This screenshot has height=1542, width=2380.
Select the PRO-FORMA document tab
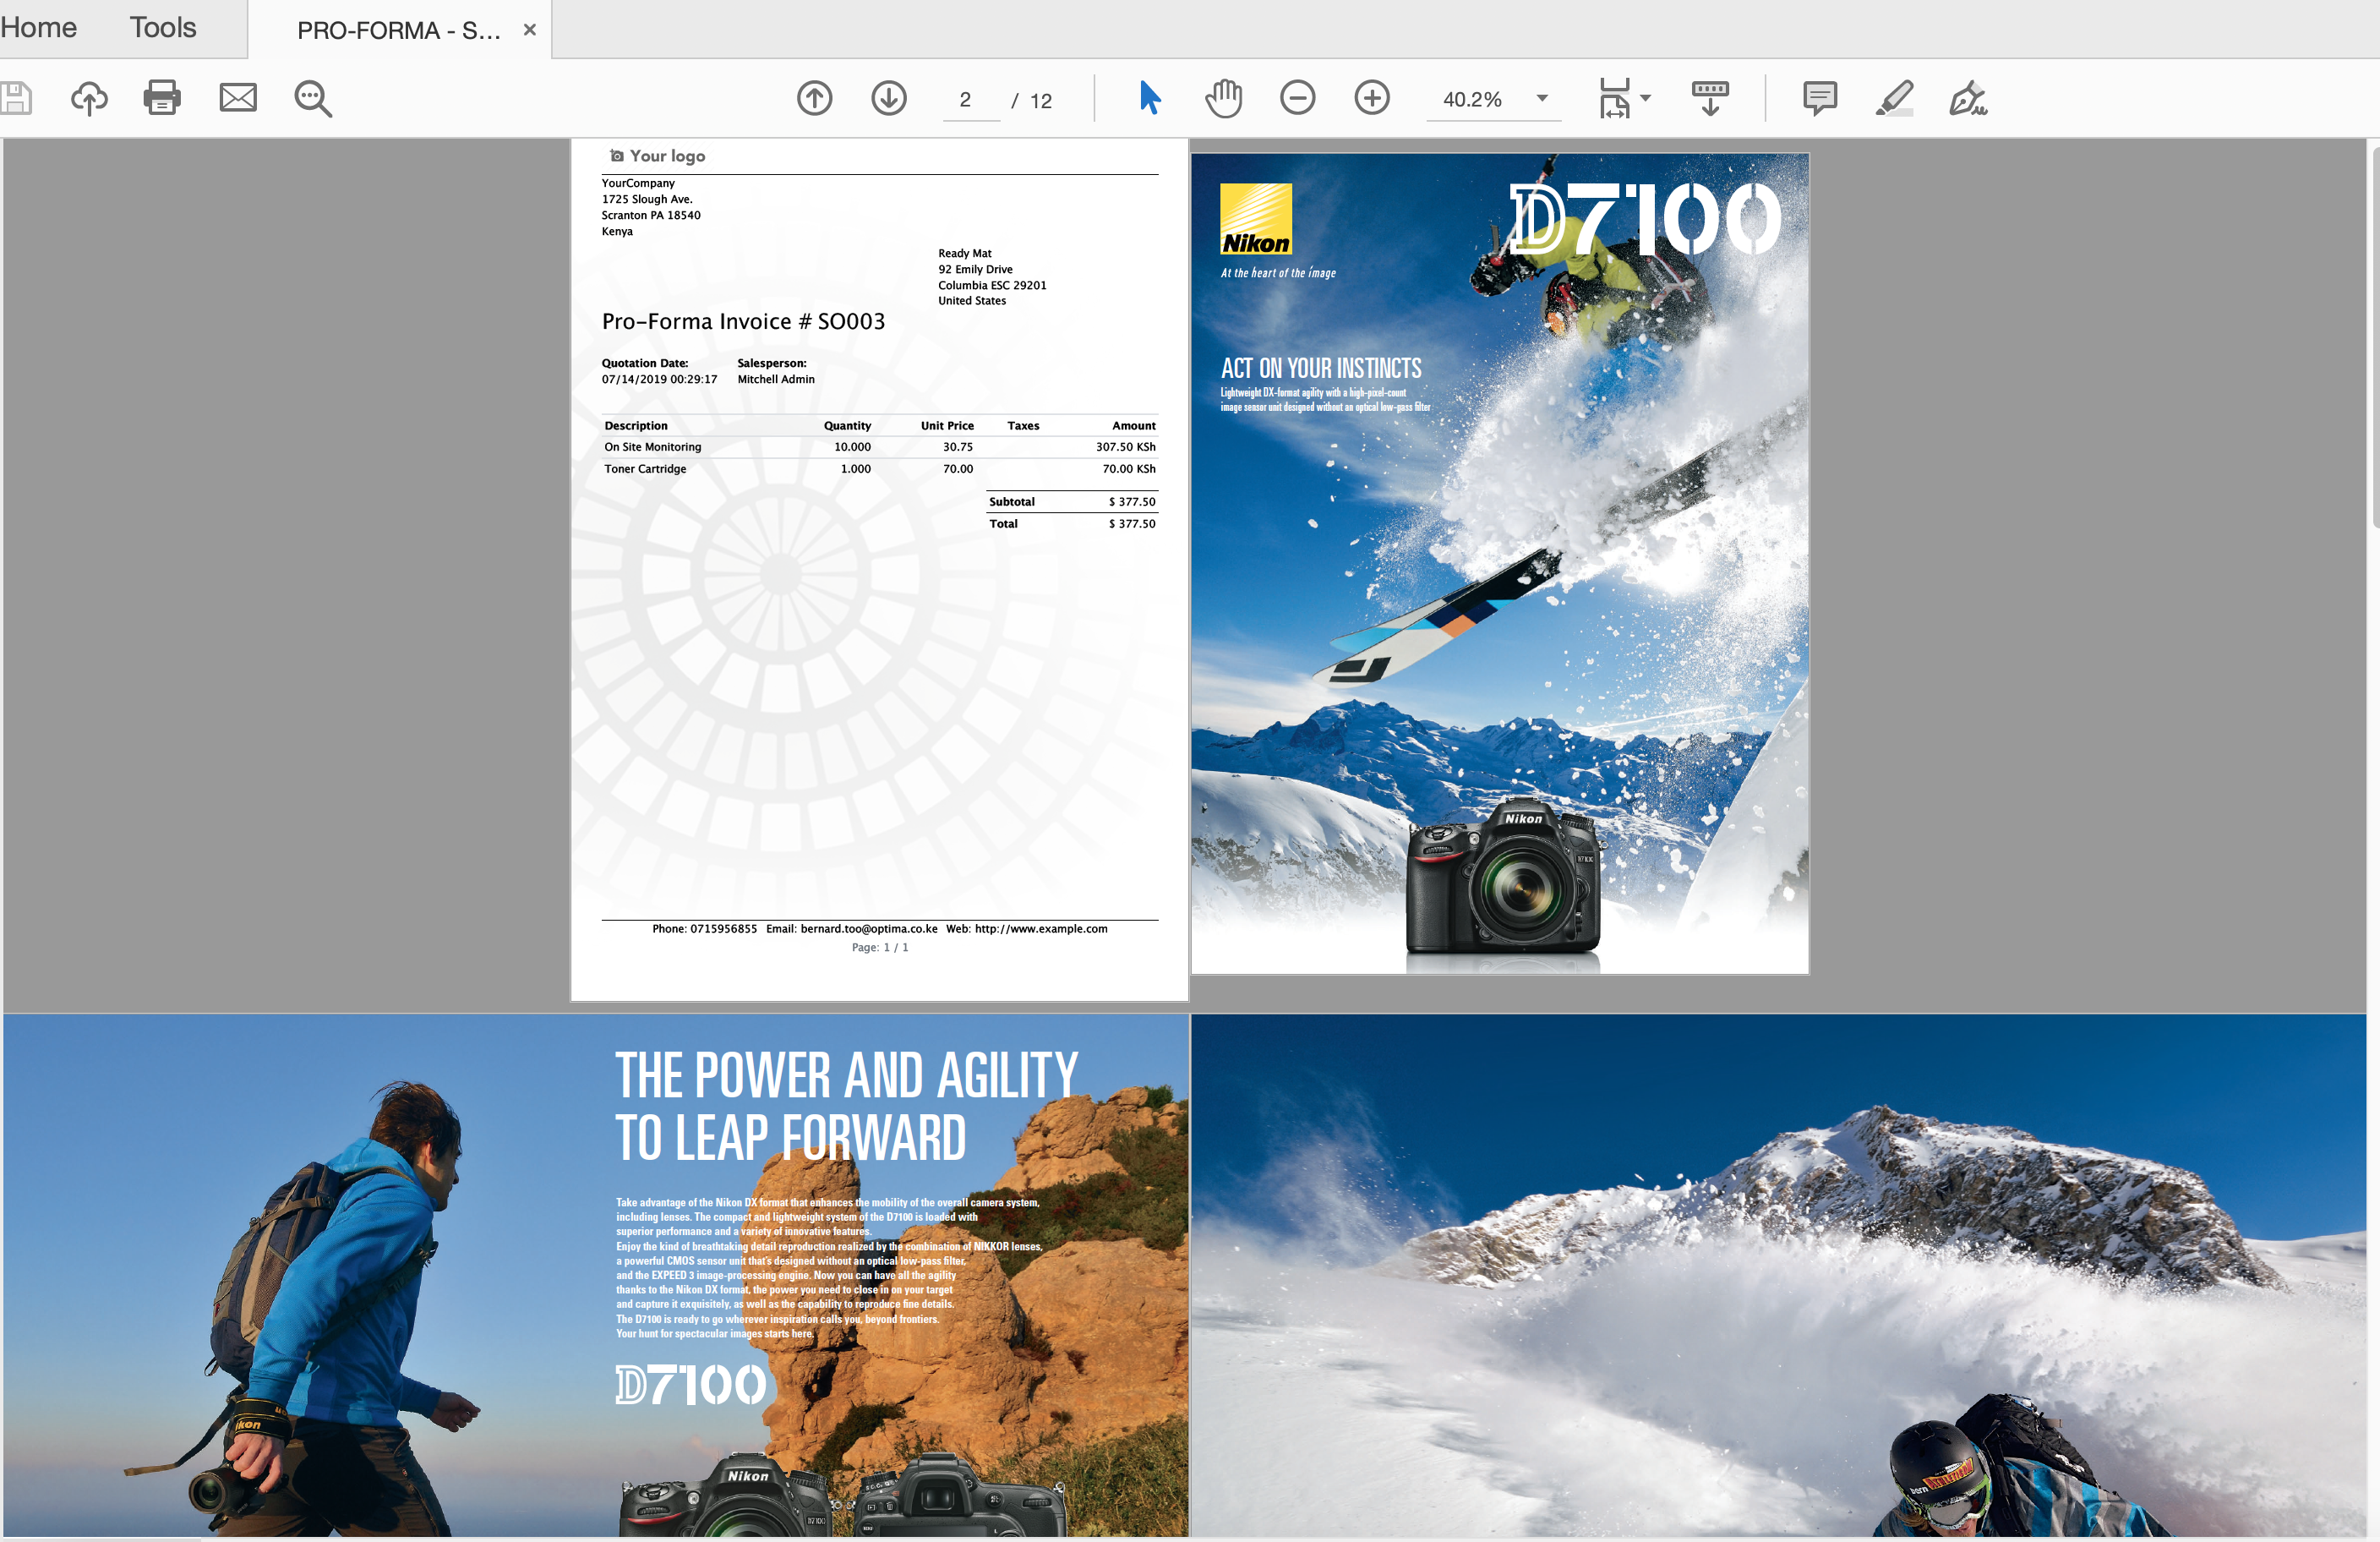coord(399,30)
